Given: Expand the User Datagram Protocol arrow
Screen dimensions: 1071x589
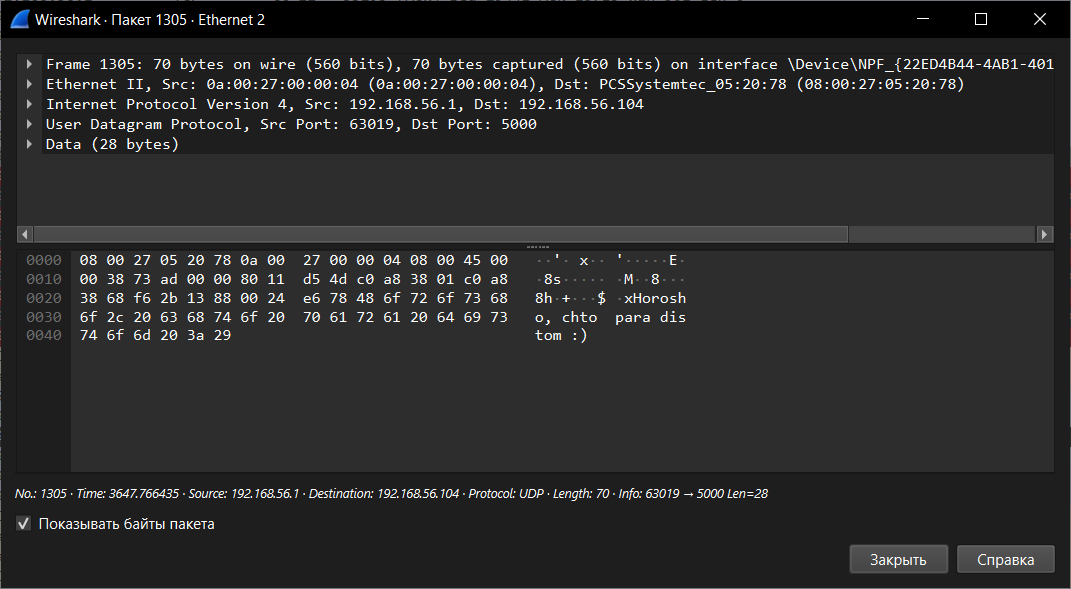Looking at the screenshot, I should 29,124.
